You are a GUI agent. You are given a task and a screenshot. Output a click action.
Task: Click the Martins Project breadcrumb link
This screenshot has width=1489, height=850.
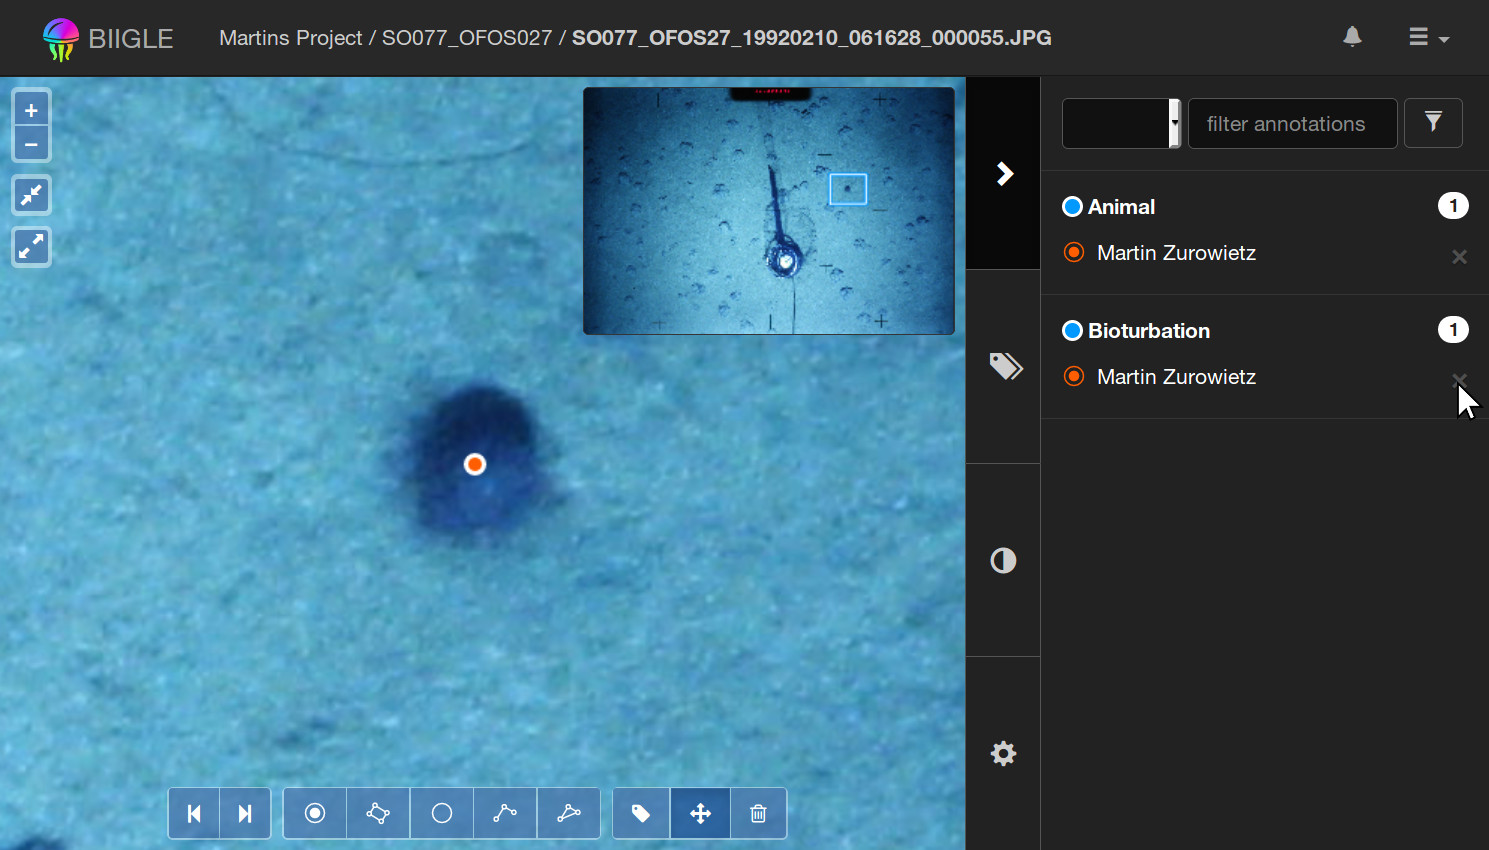point(290,38)
